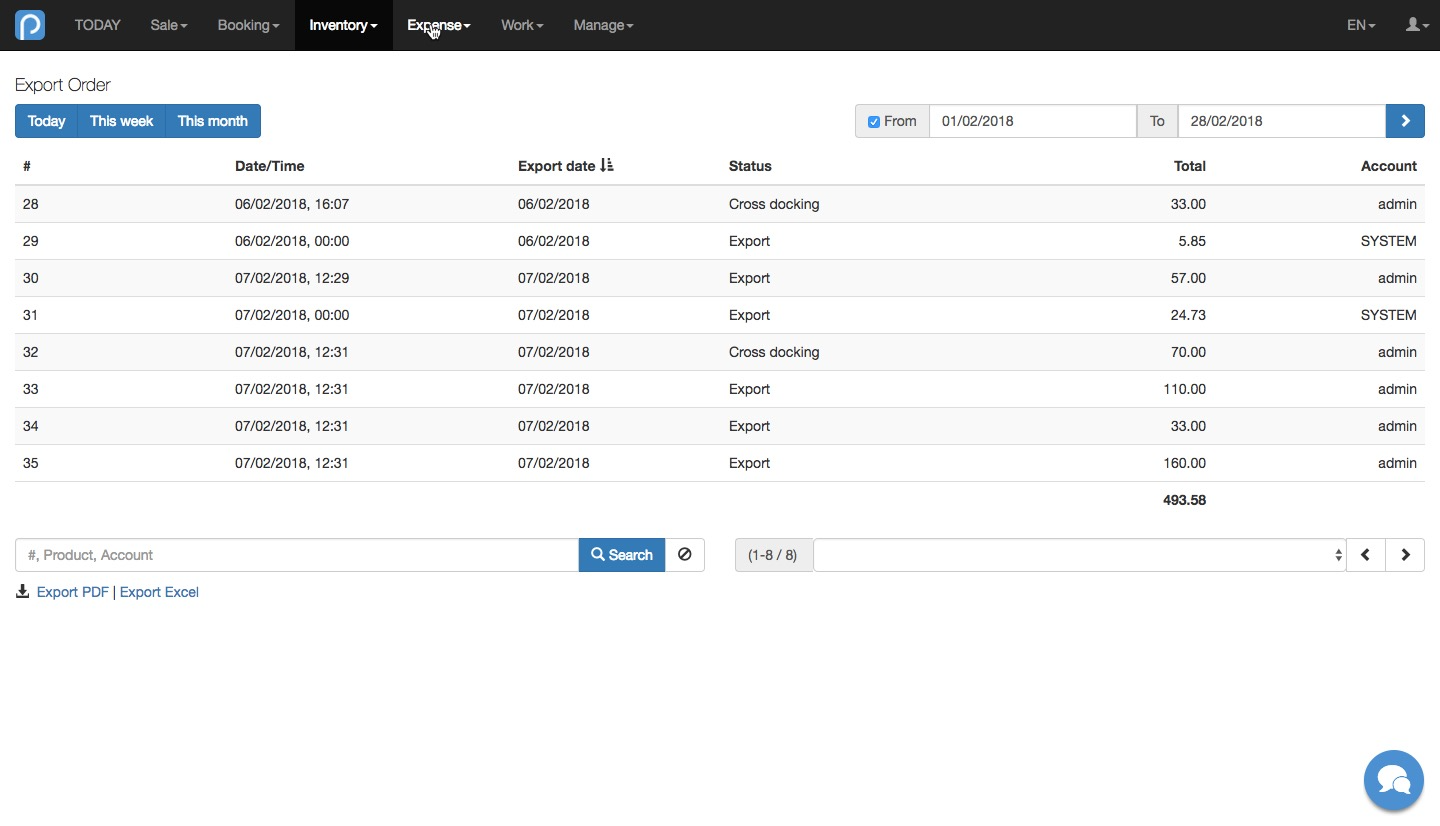Select order number 32
The image size is (1440, 826).
31,352
